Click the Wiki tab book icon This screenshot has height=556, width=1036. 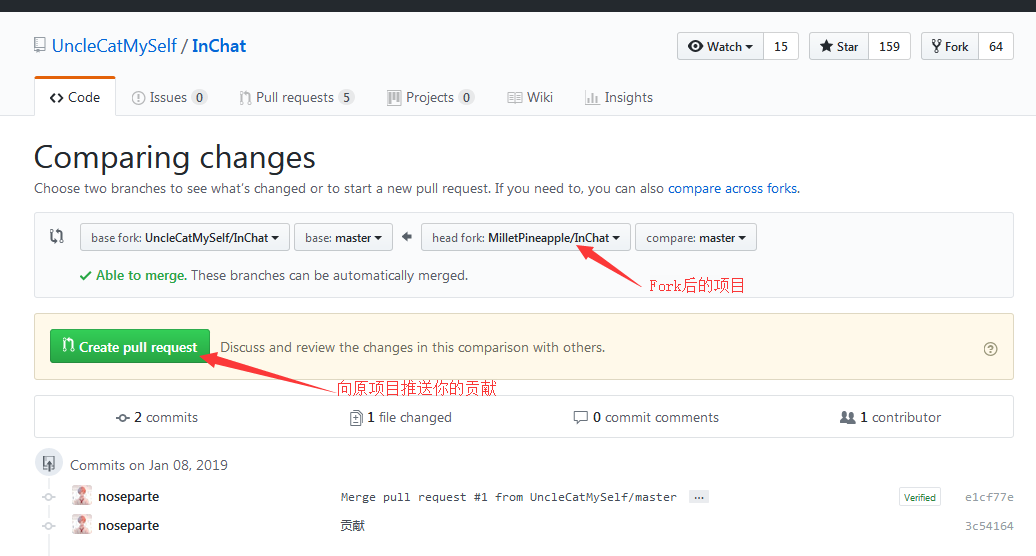(x=514, y=98)
